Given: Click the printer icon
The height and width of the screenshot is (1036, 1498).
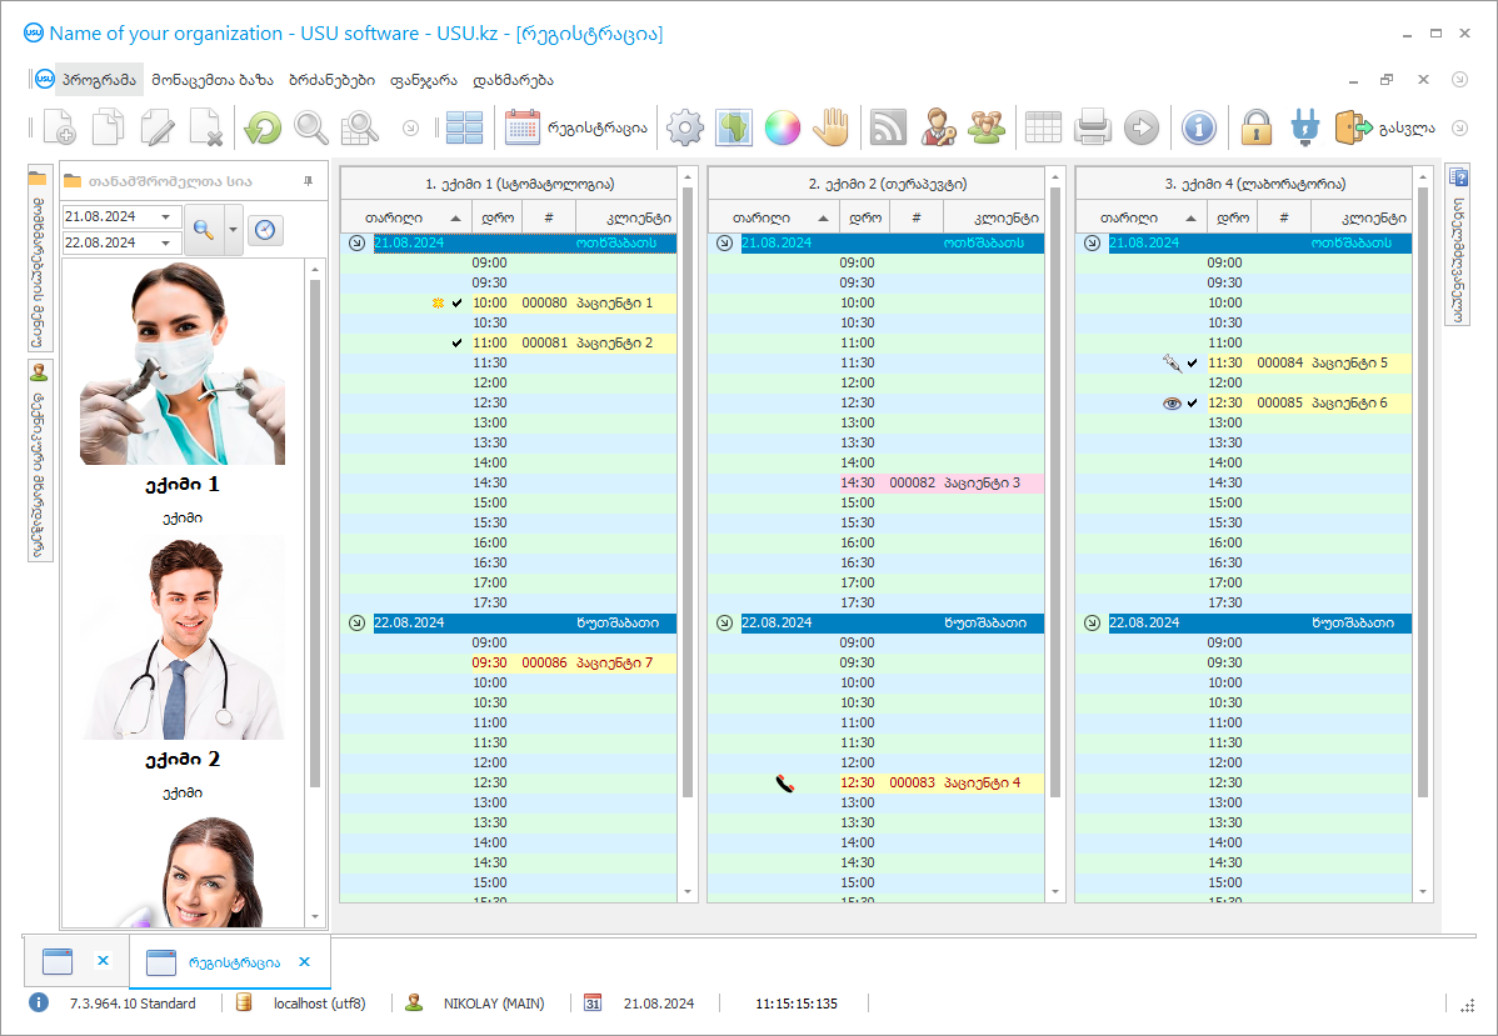Looking at the screenshot, I should click(1092, 127).
